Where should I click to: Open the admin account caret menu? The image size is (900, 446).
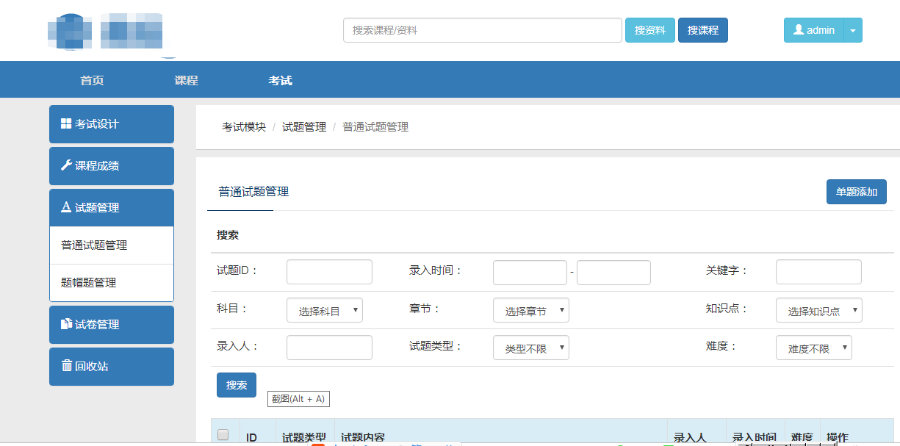click(x=853, y=31)
